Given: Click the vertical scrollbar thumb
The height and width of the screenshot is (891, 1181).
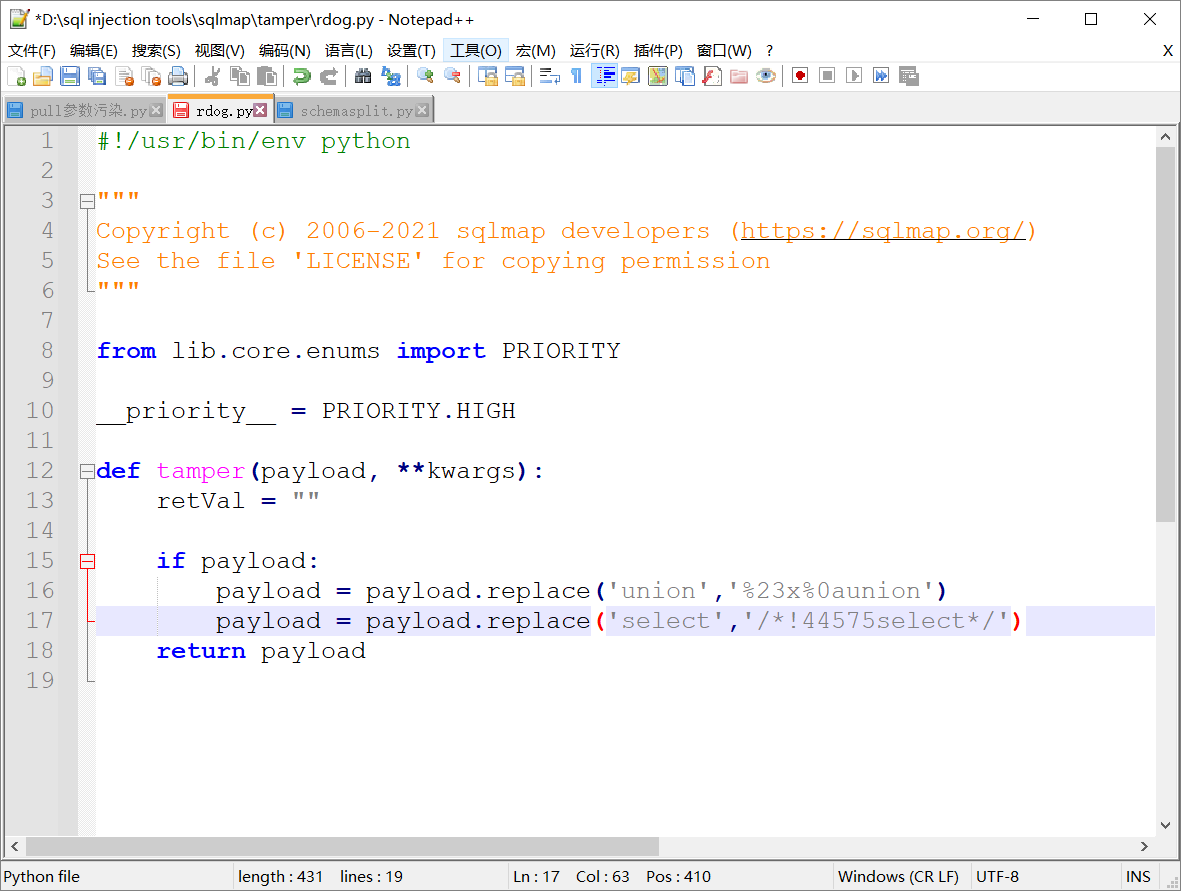Looking at the screenshot, I should pyautogui.click(x=1165, y=334).
